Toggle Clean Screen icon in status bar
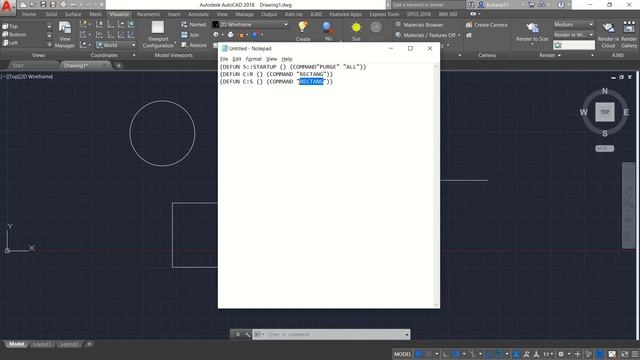The height and width of the screenshot is (360, 640). point(624,354)
